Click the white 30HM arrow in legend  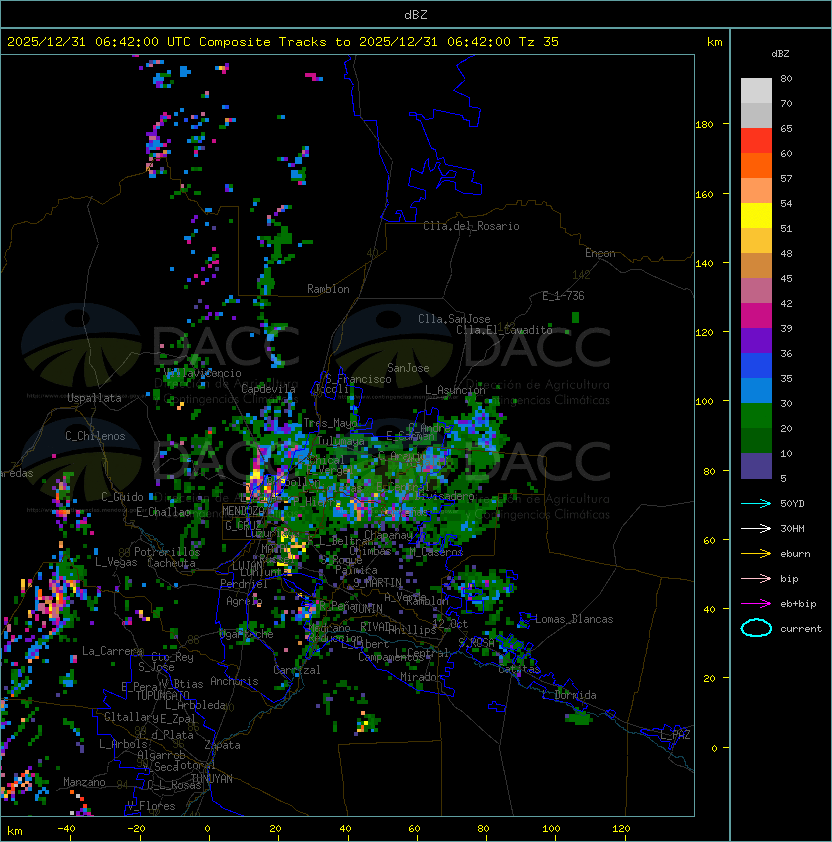pos(756,528)
